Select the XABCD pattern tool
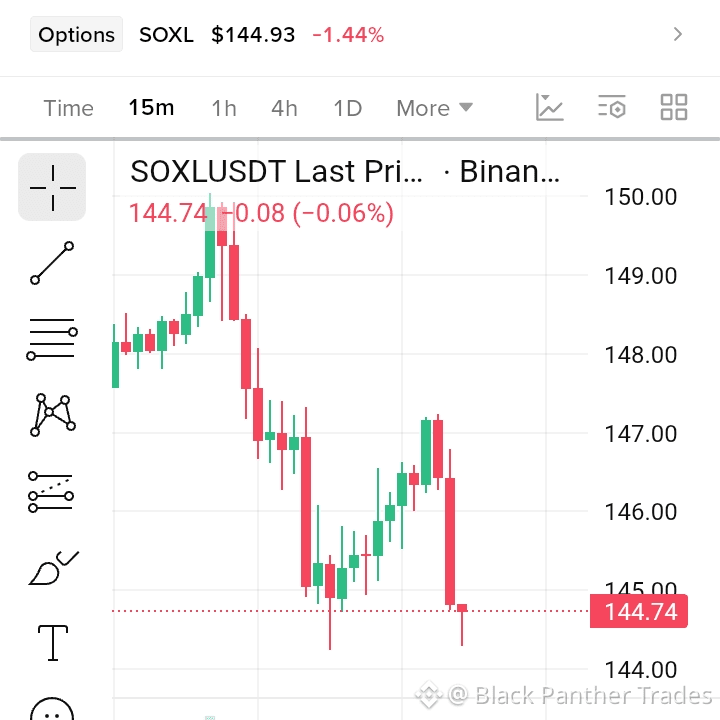720x720 pixels. [x=52, y=415]
